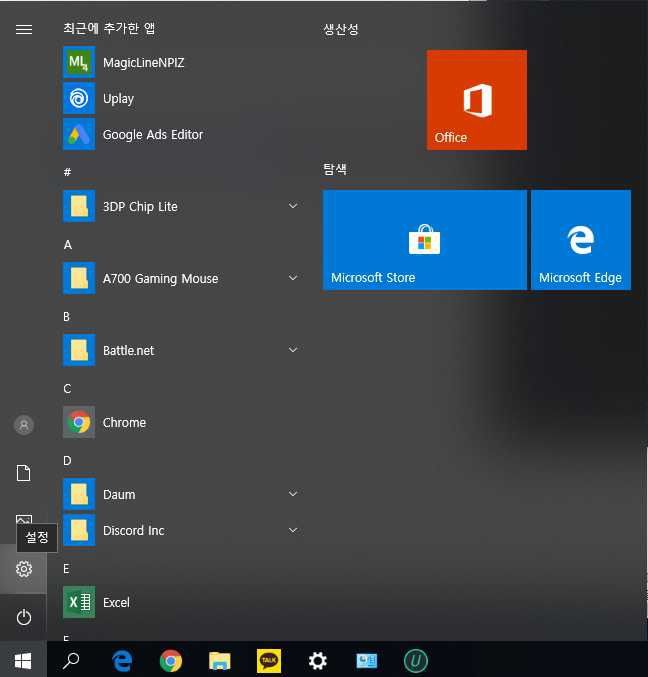Viewport: 648px width, 677px height.
Task: Click the A700 Gaming Mouse folder icon
Action: click(79, 278)
